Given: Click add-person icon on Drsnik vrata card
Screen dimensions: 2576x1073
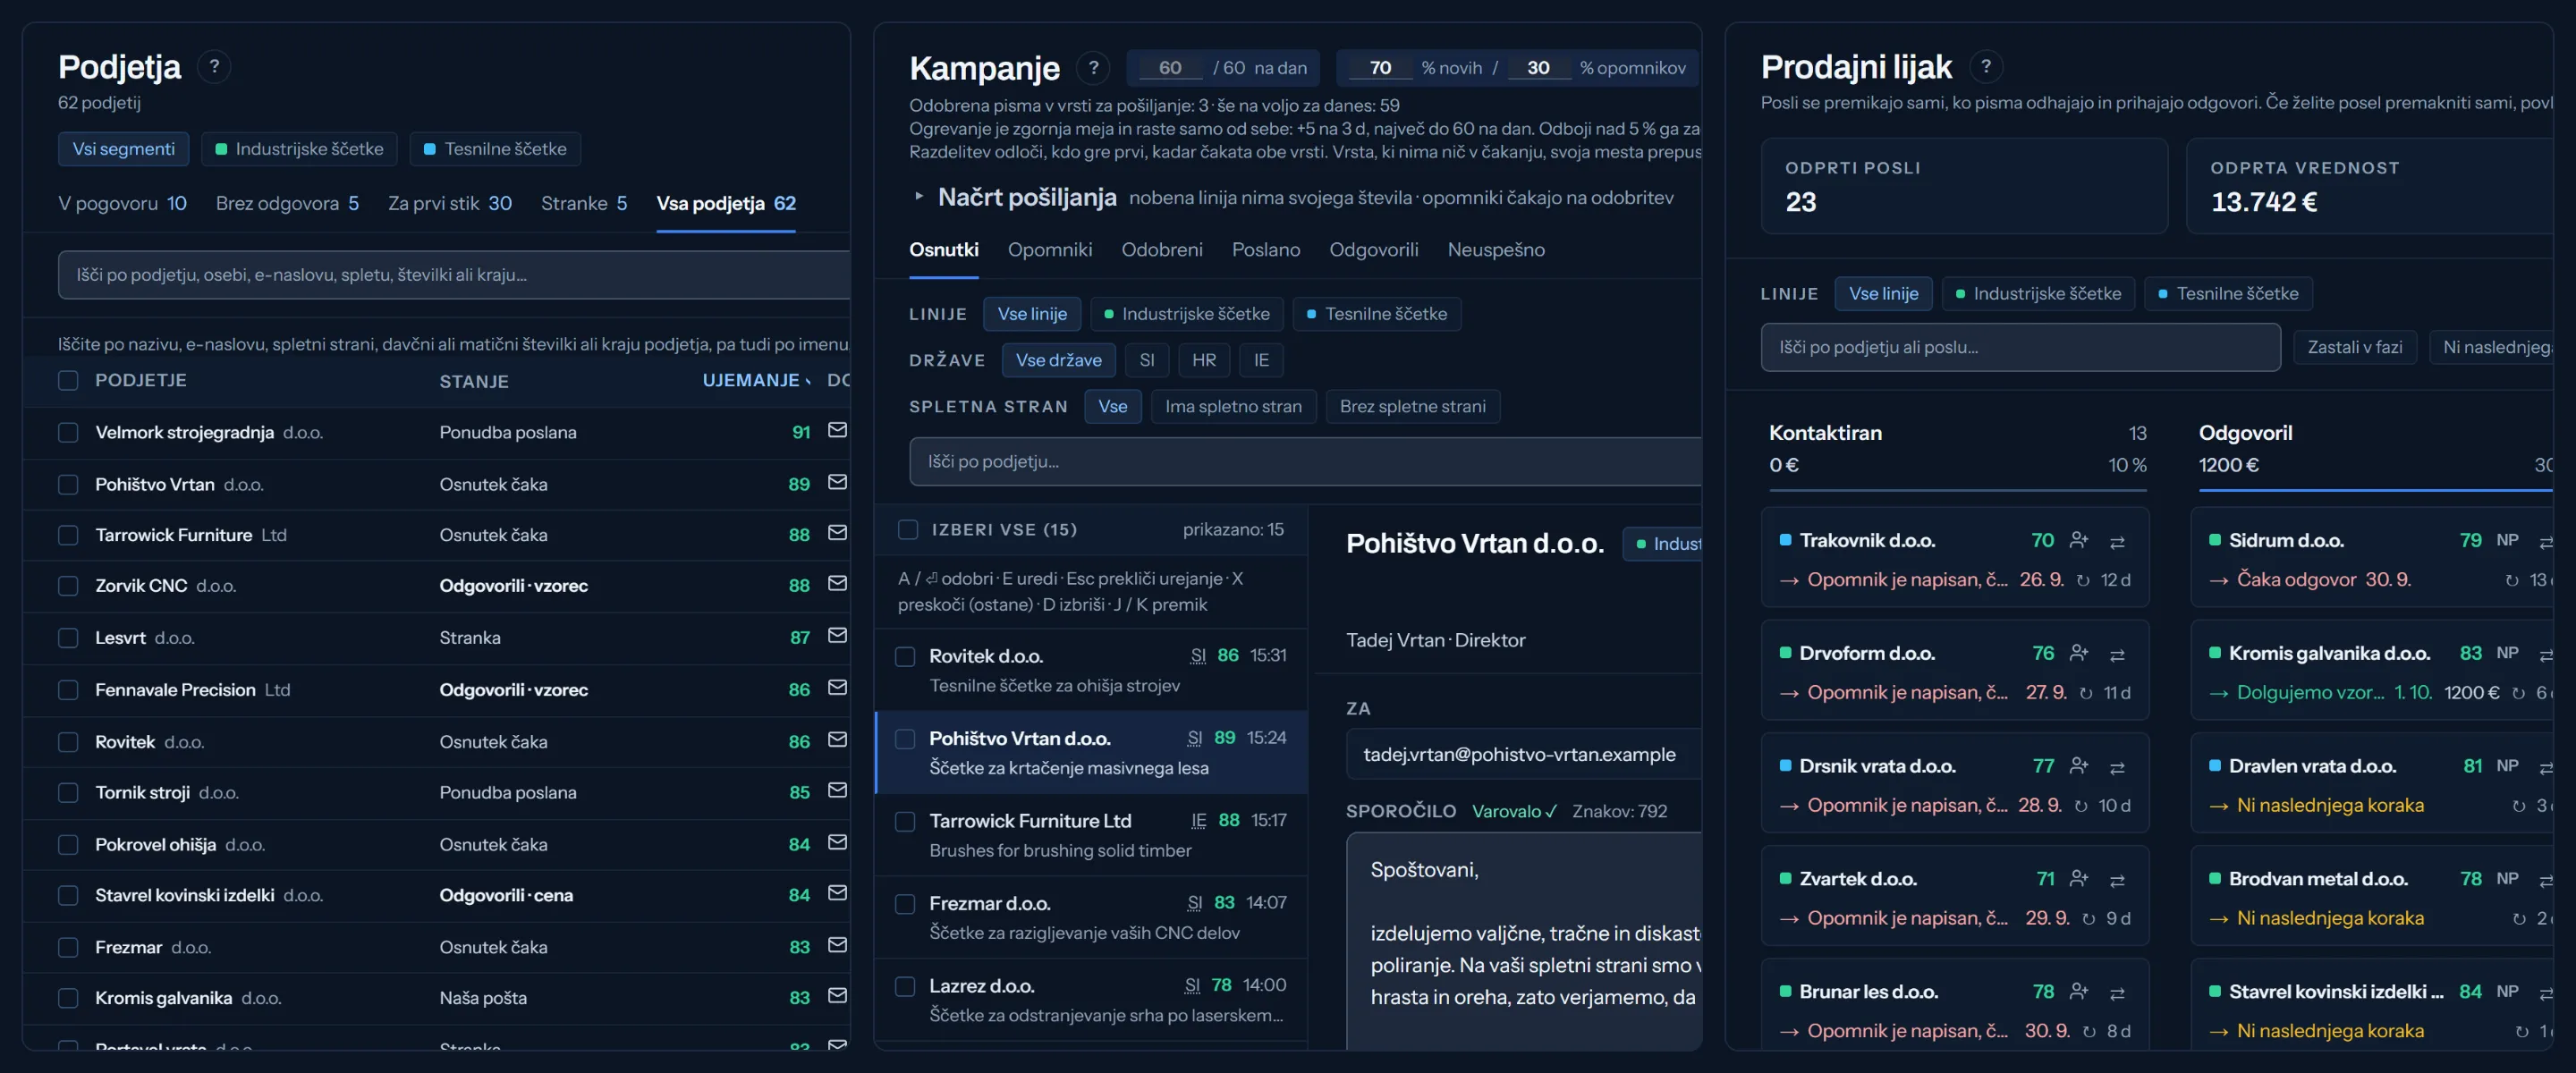Looking at the screenshot, I should point(2079,766).
